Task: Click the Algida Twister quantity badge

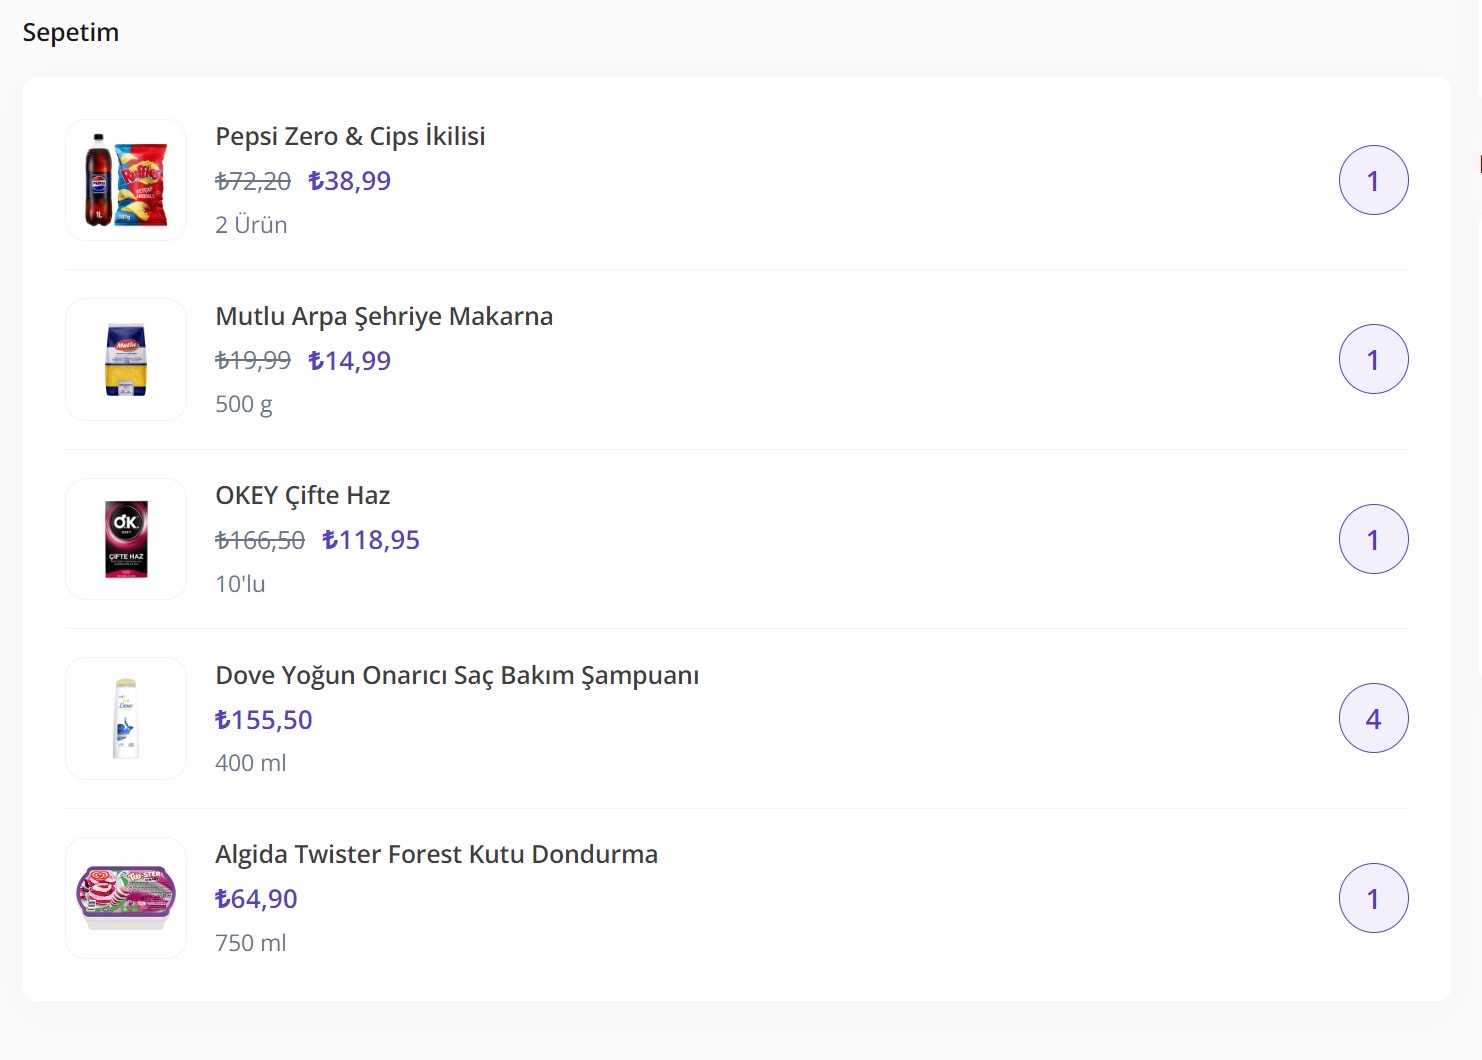Action: click(1373, 898)
